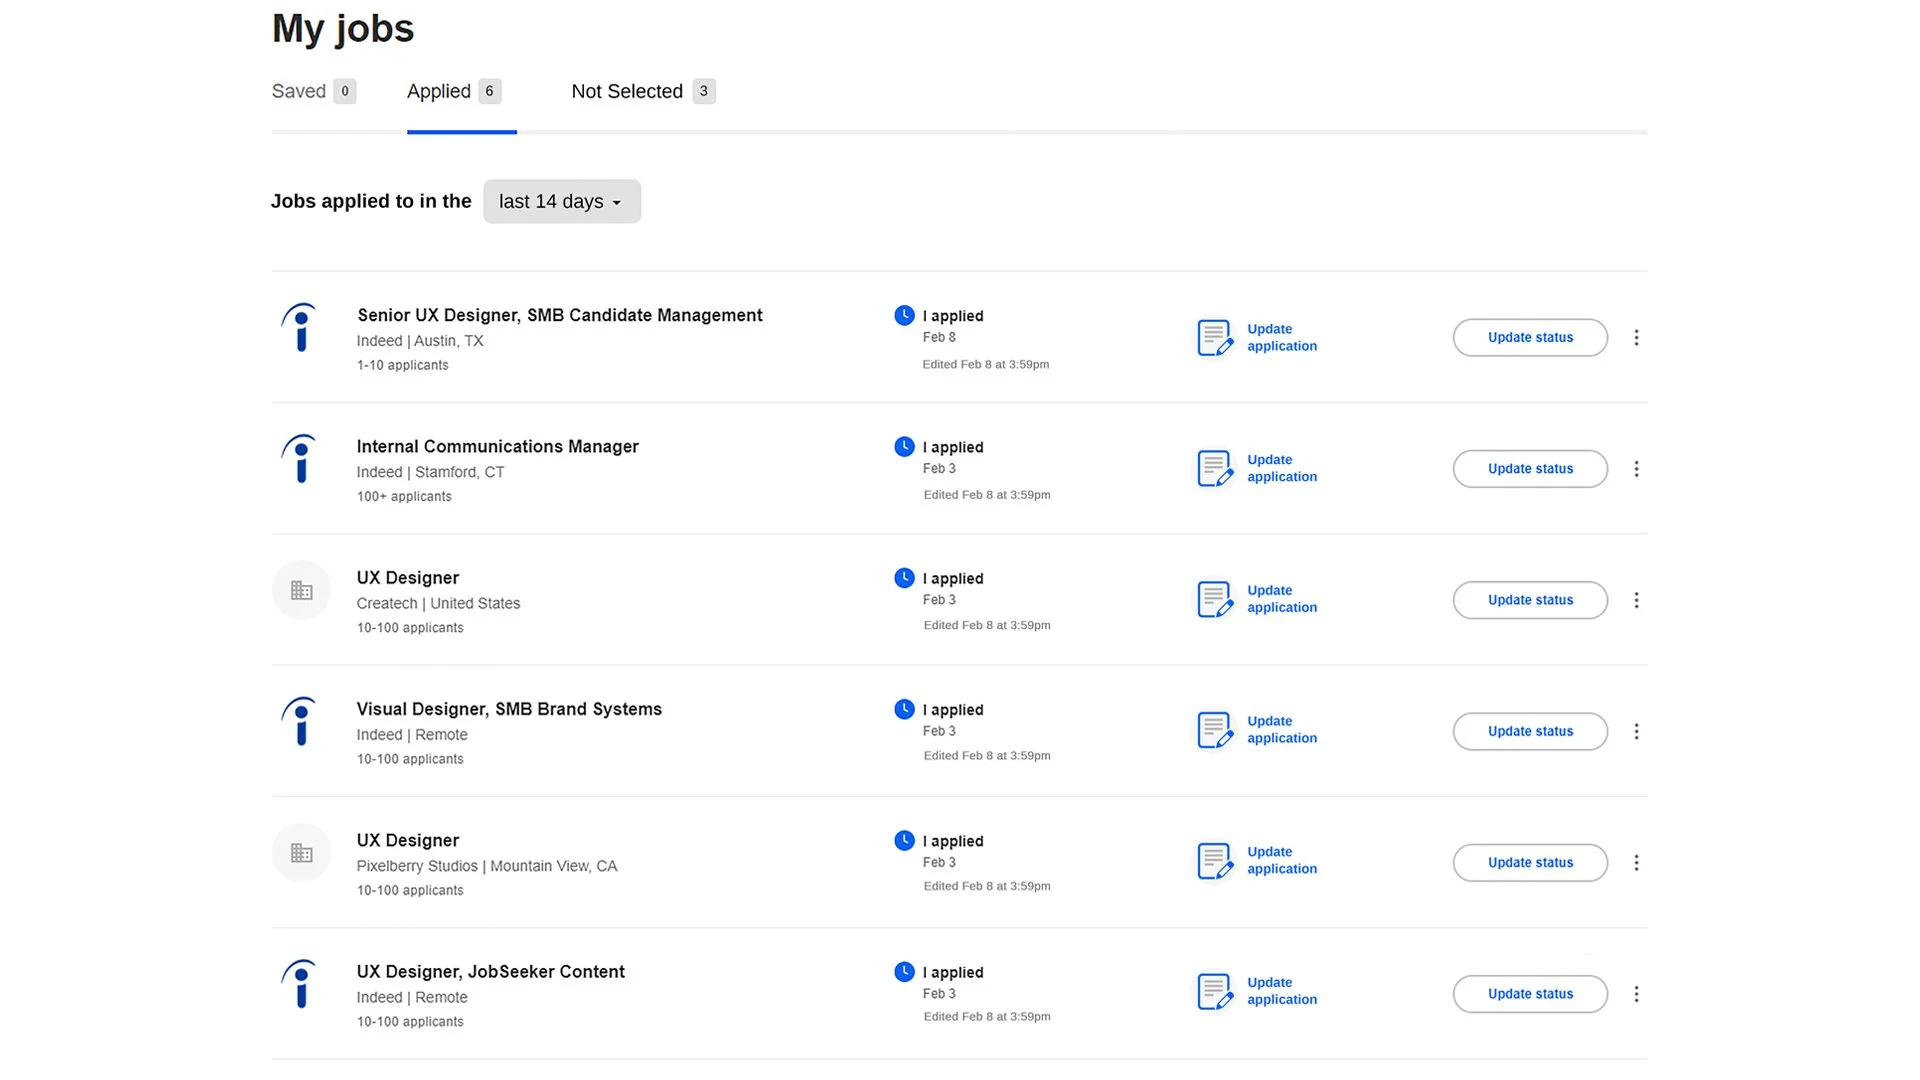Click the building placeholder icon for the Createch UX Designer job

point(301,590)
